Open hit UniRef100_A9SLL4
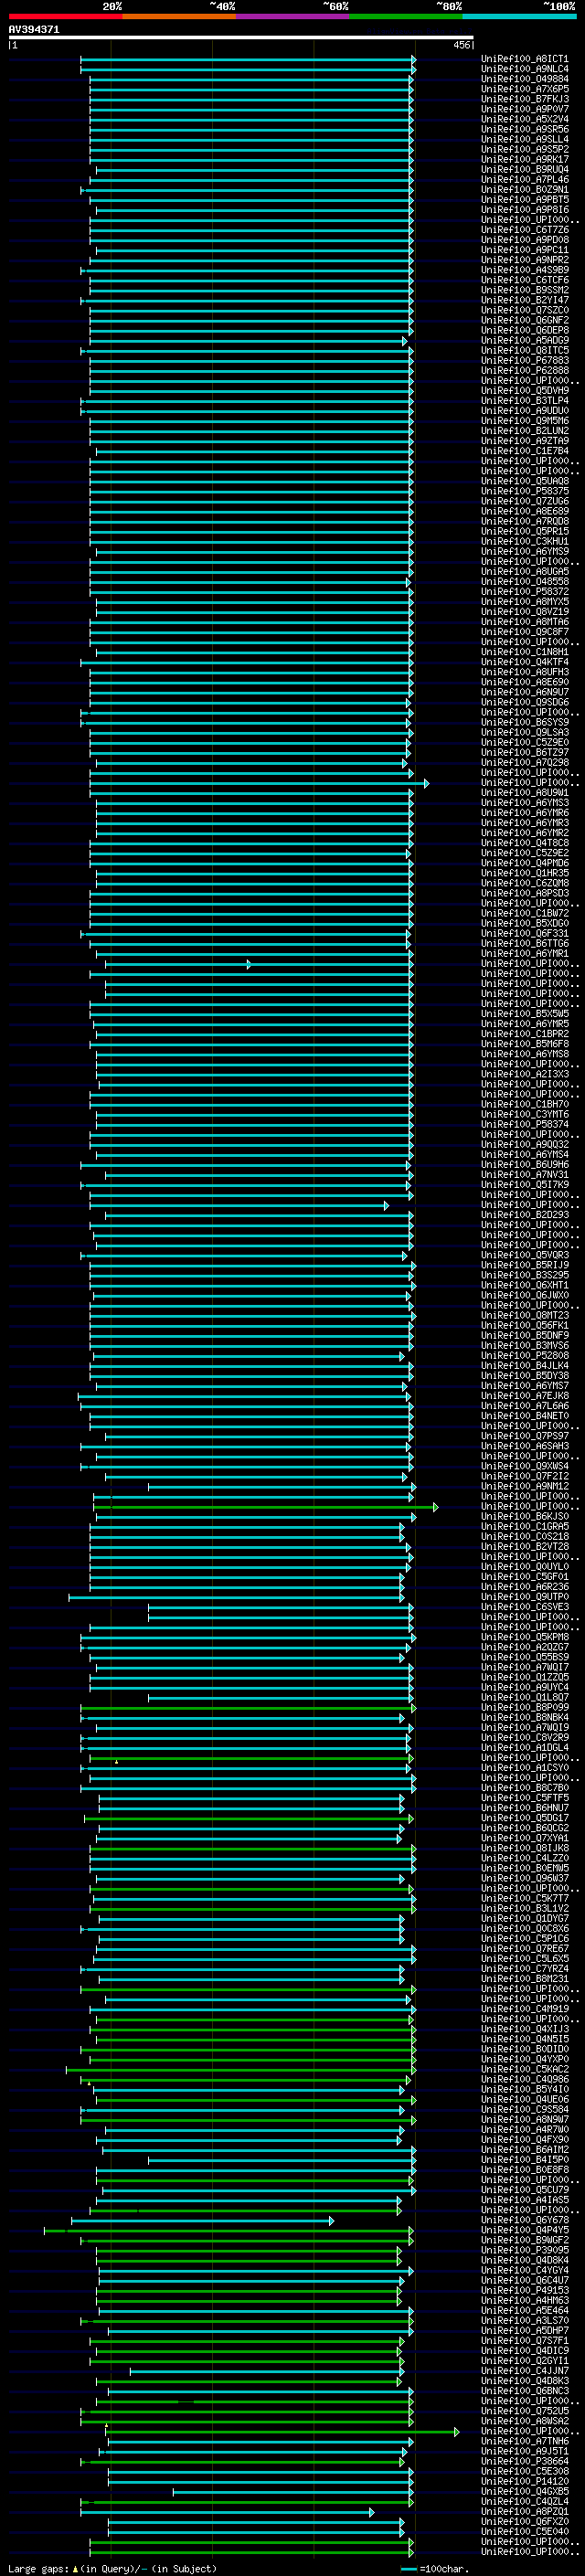 pyautogui.click(x=525, y=139)
